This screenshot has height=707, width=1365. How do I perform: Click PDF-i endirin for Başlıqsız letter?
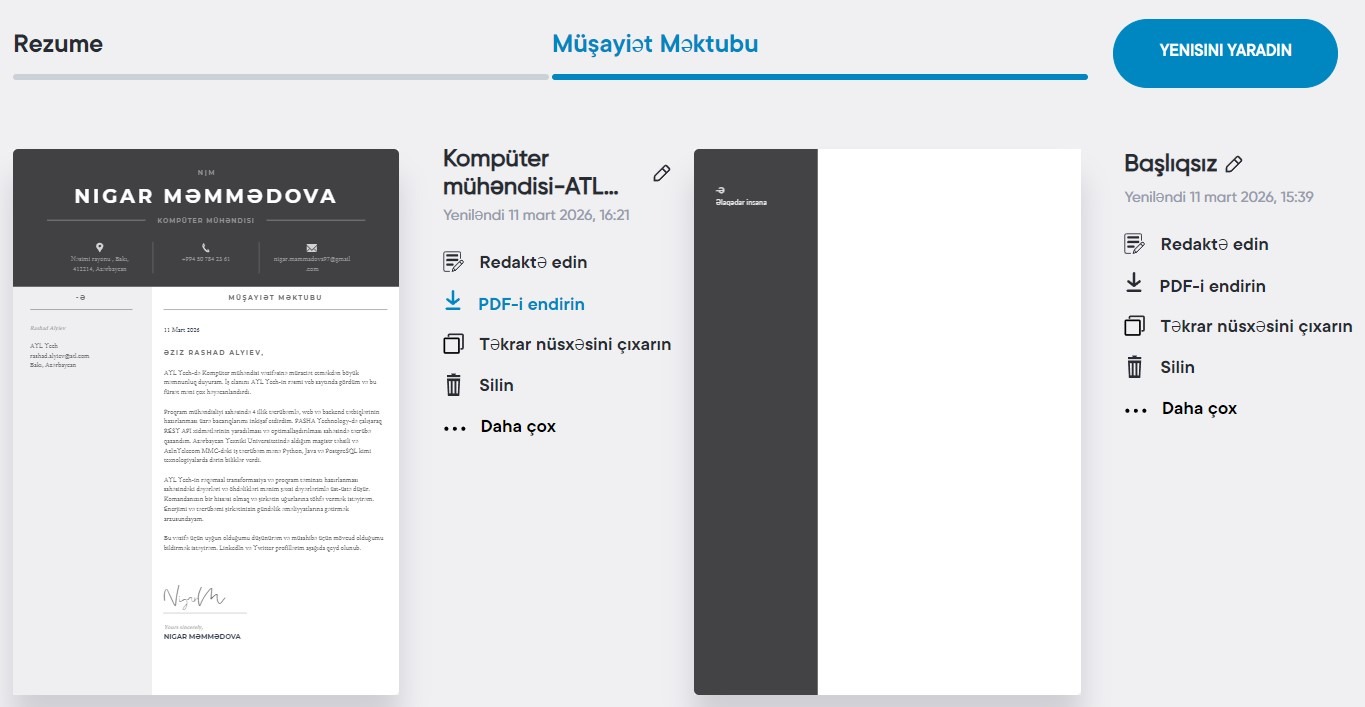pyautogui.click(x=1213, y=286)
